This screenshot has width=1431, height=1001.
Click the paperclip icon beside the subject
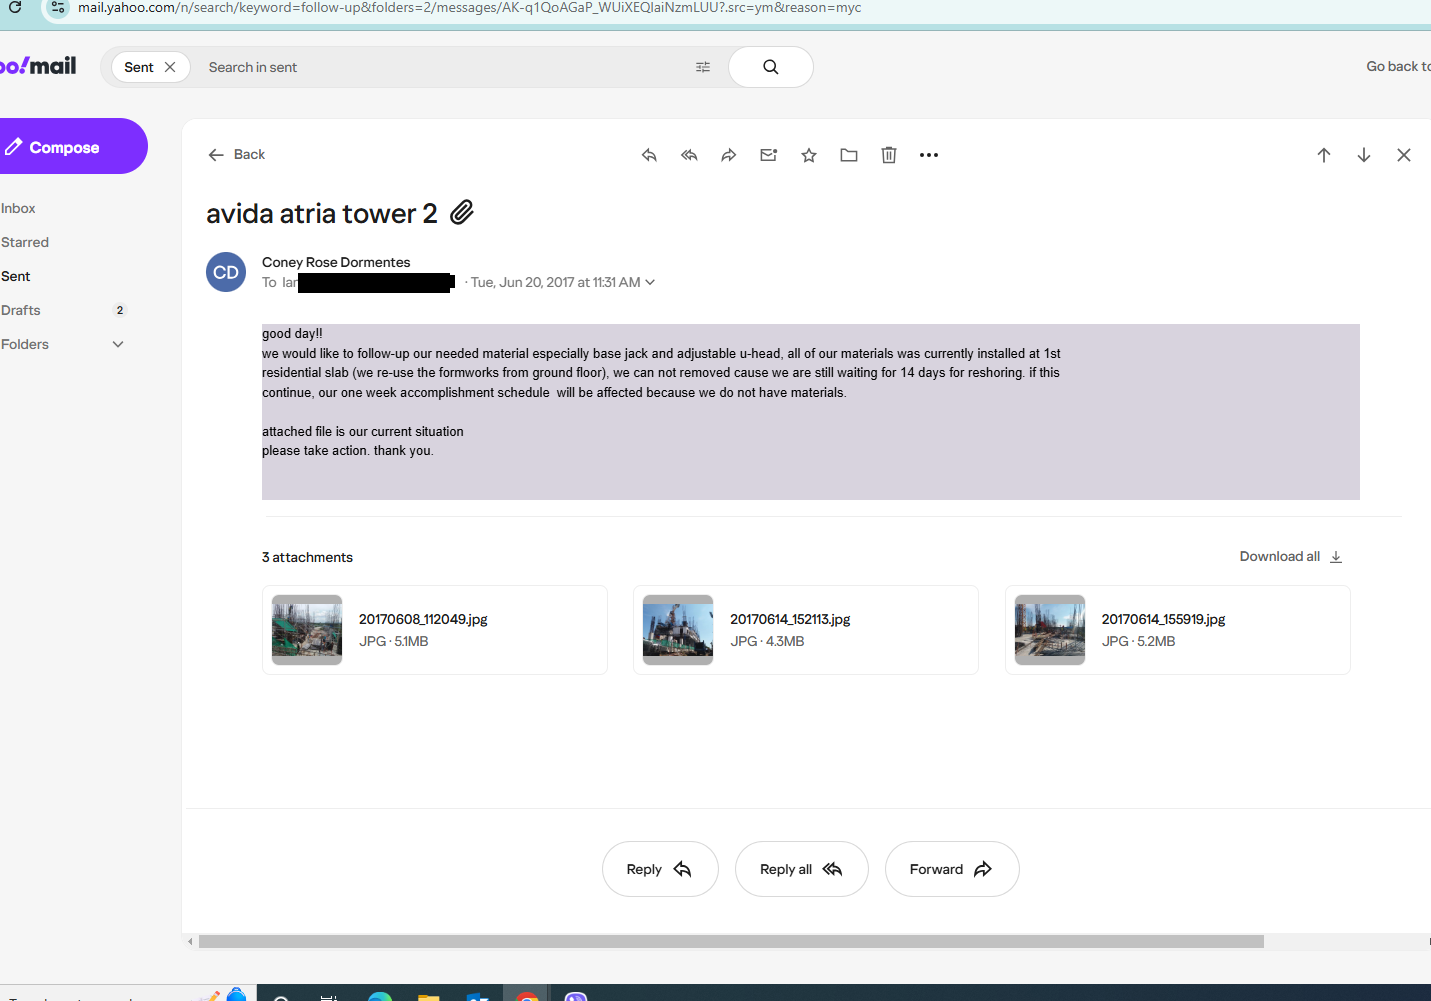tap(462, 212)
